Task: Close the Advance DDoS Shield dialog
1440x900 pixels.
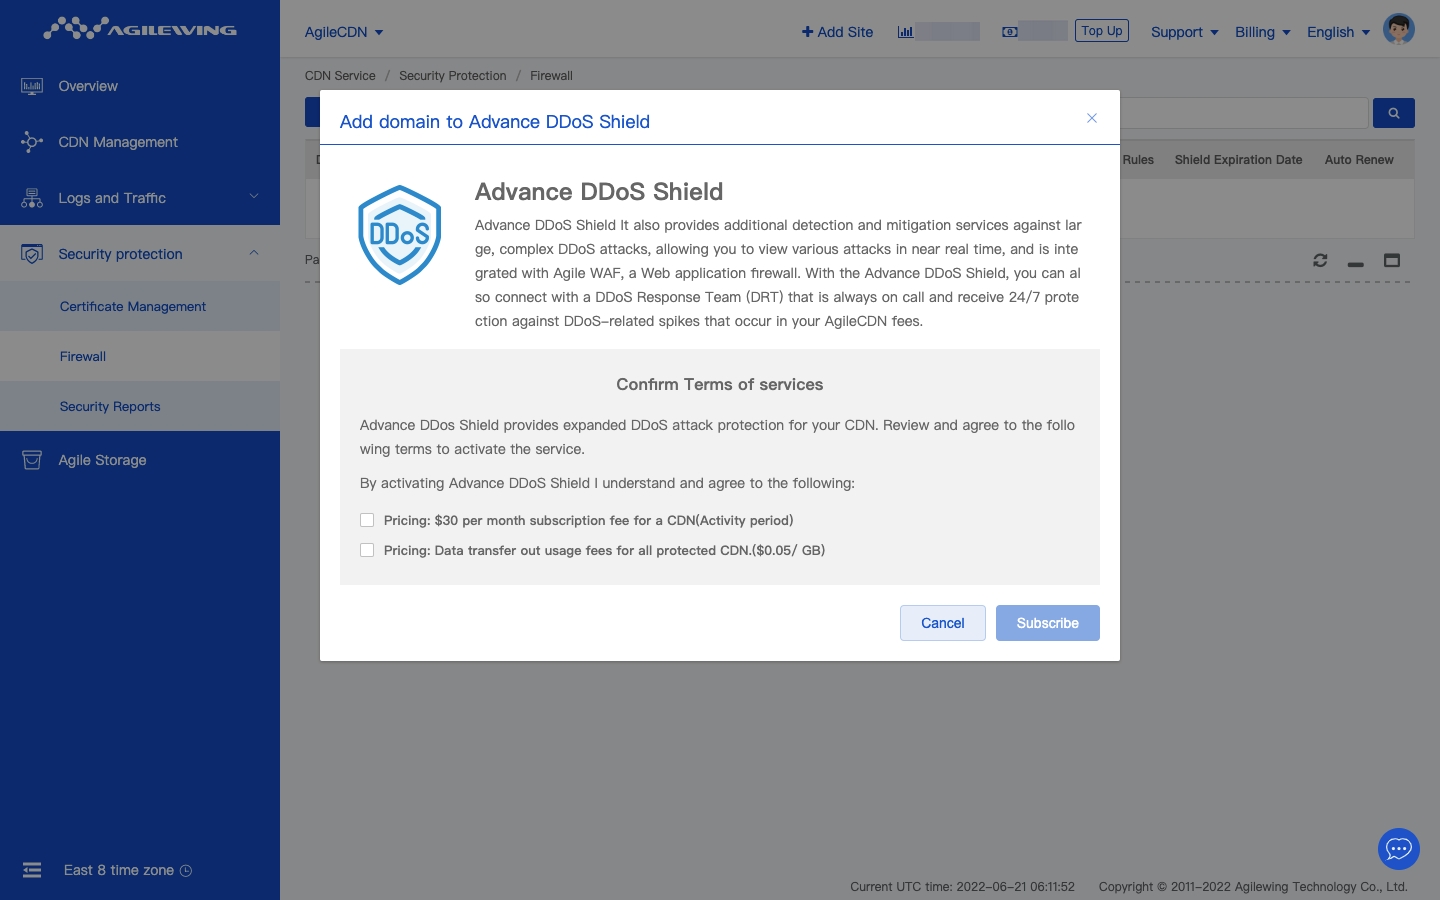Action: point(1092,118)
